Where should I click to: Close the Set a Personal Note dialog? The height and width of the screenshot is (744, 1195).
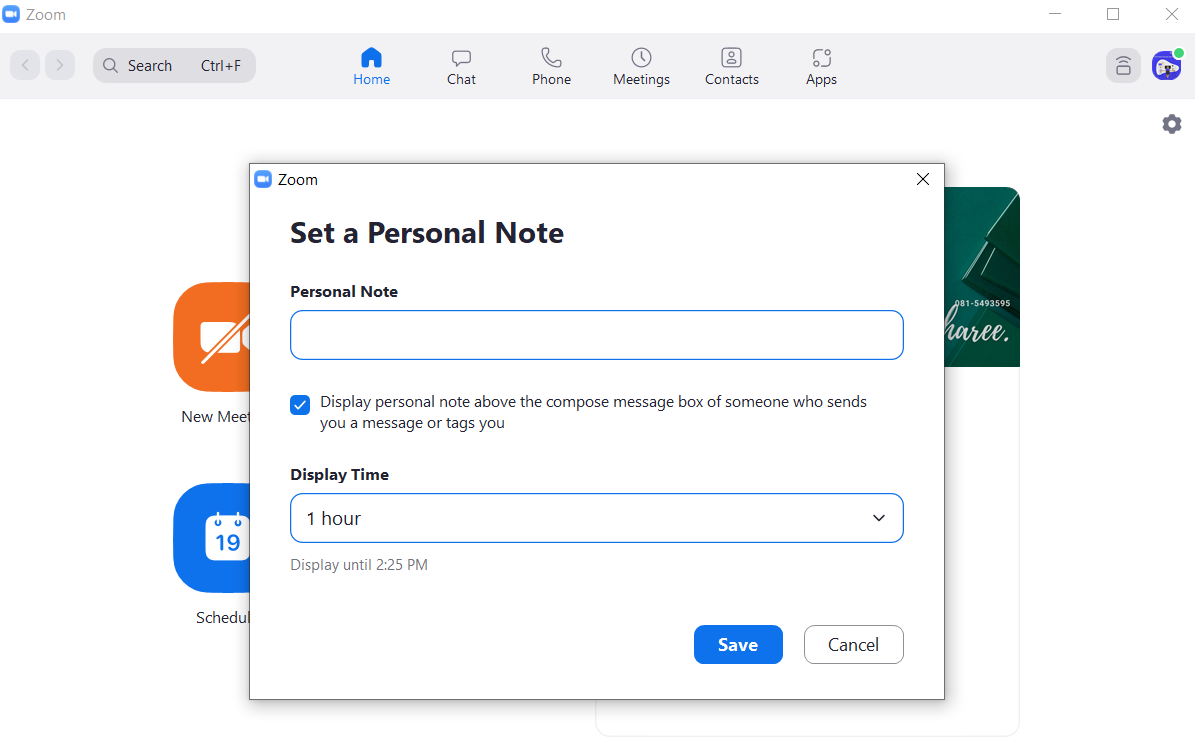point(923,179)
